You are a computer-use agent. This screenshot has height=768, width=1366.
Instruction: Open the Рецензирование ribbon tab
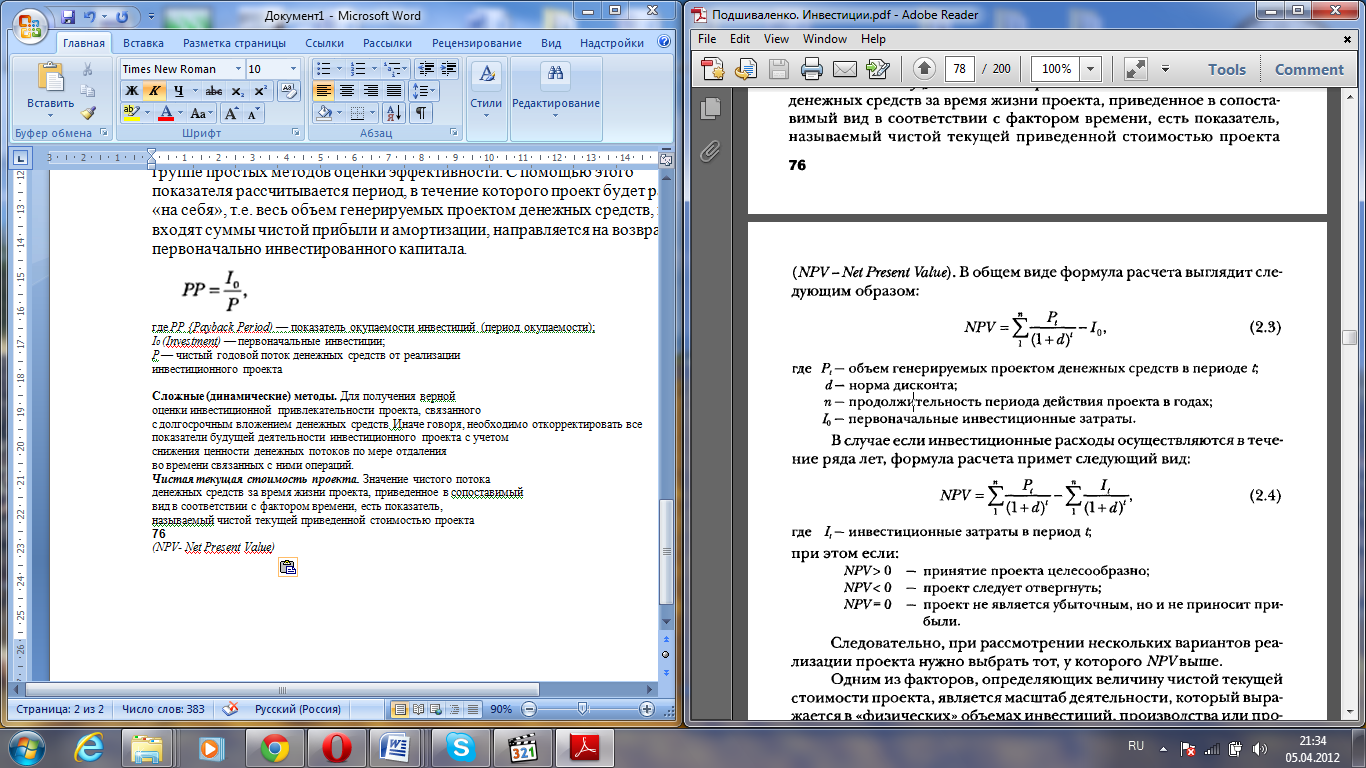click(x=477, y=43)
